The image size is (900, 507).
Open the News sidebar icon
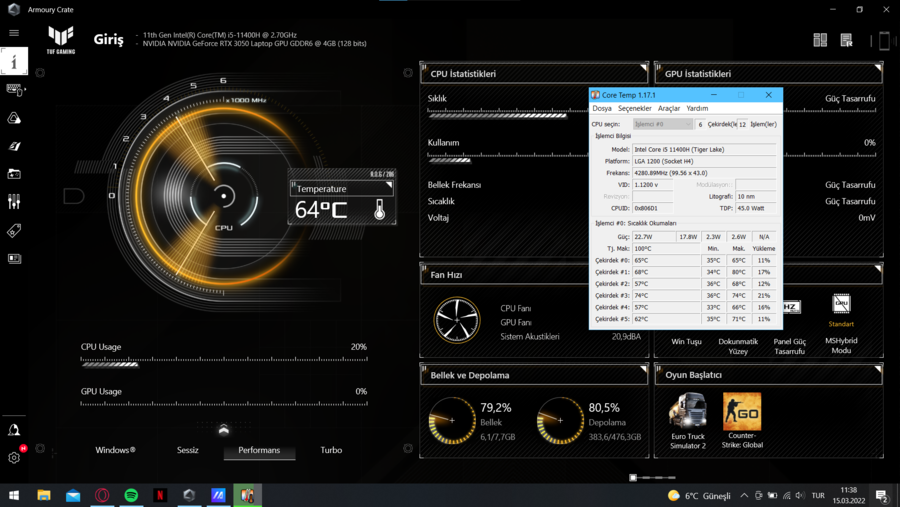[x=14, y=258]
